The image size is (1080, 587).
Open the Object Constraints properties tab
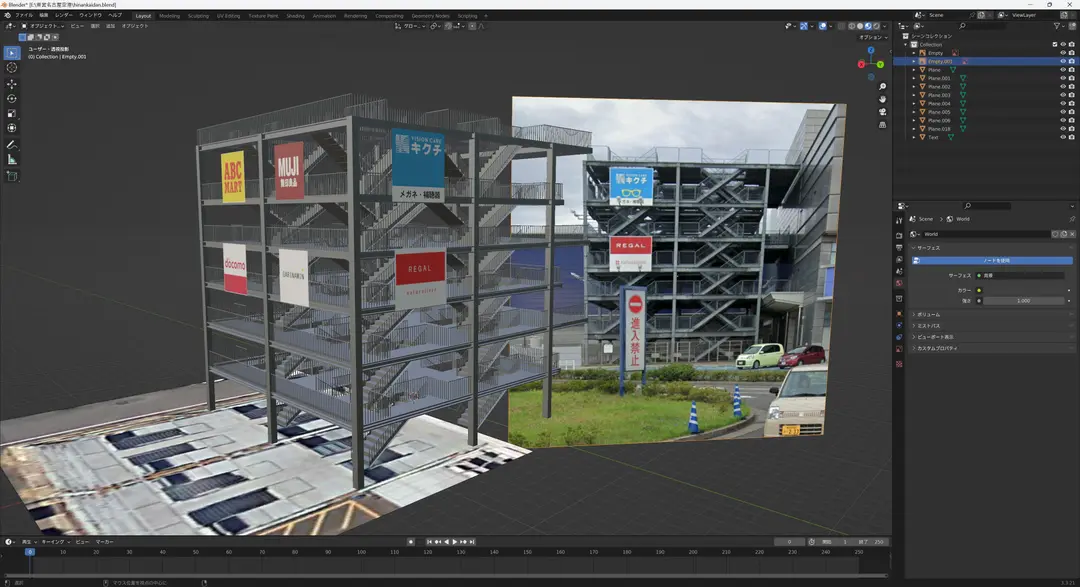tap(899, 338)
